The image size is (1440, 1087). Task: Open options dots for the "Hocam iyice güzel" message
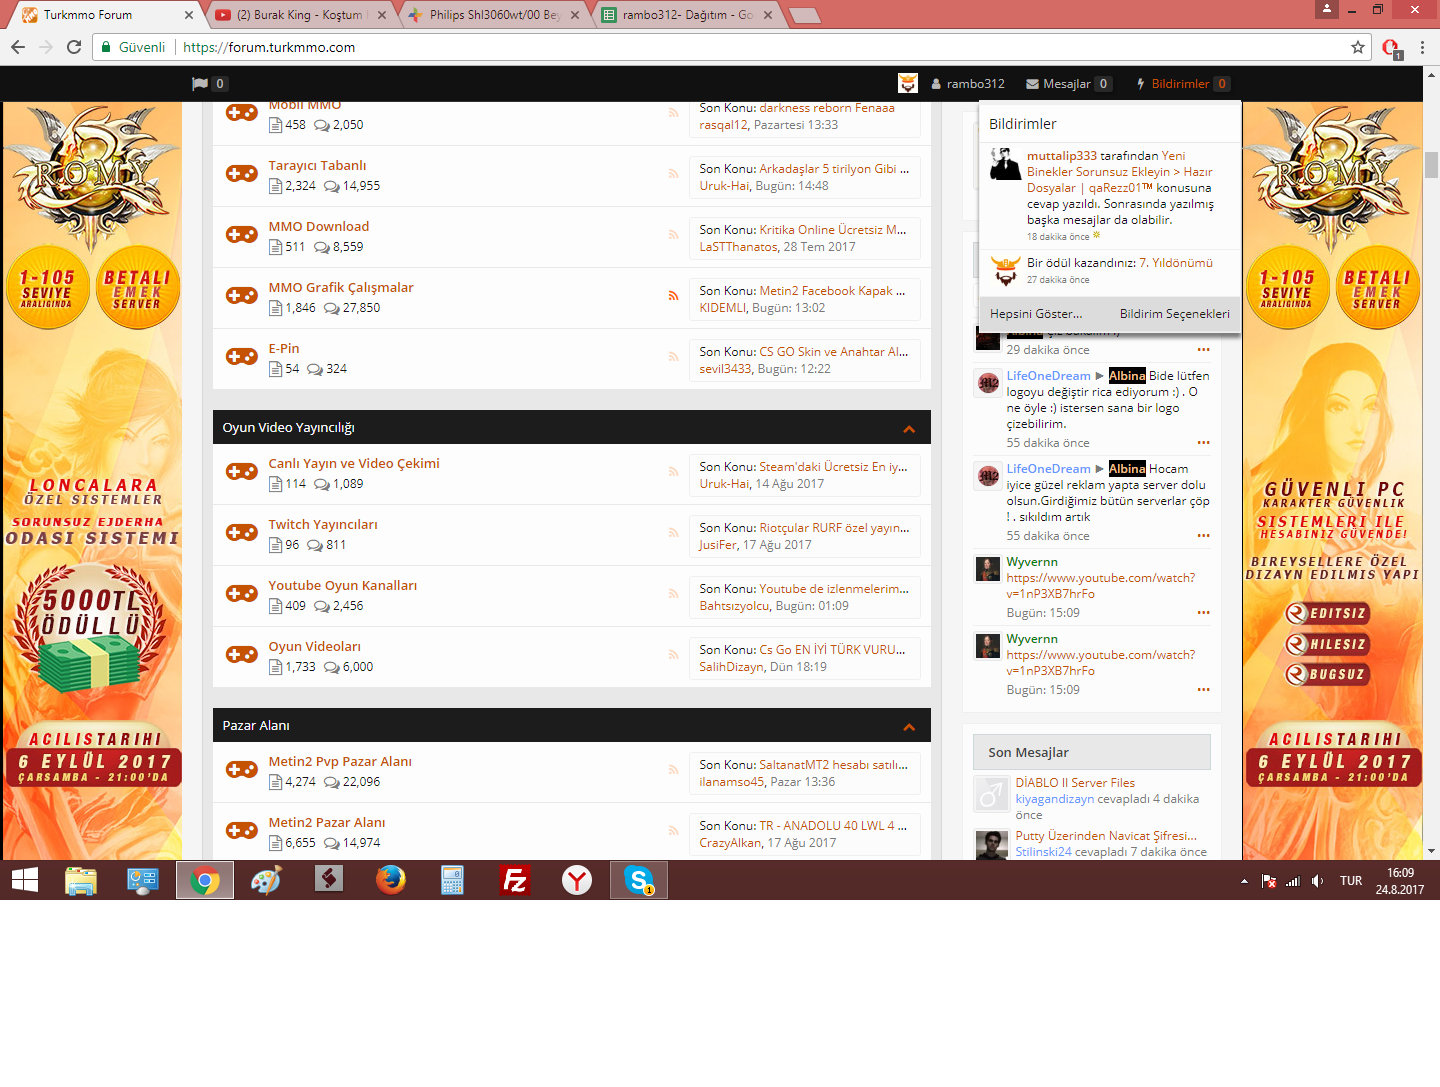(x=1203, y=536)
